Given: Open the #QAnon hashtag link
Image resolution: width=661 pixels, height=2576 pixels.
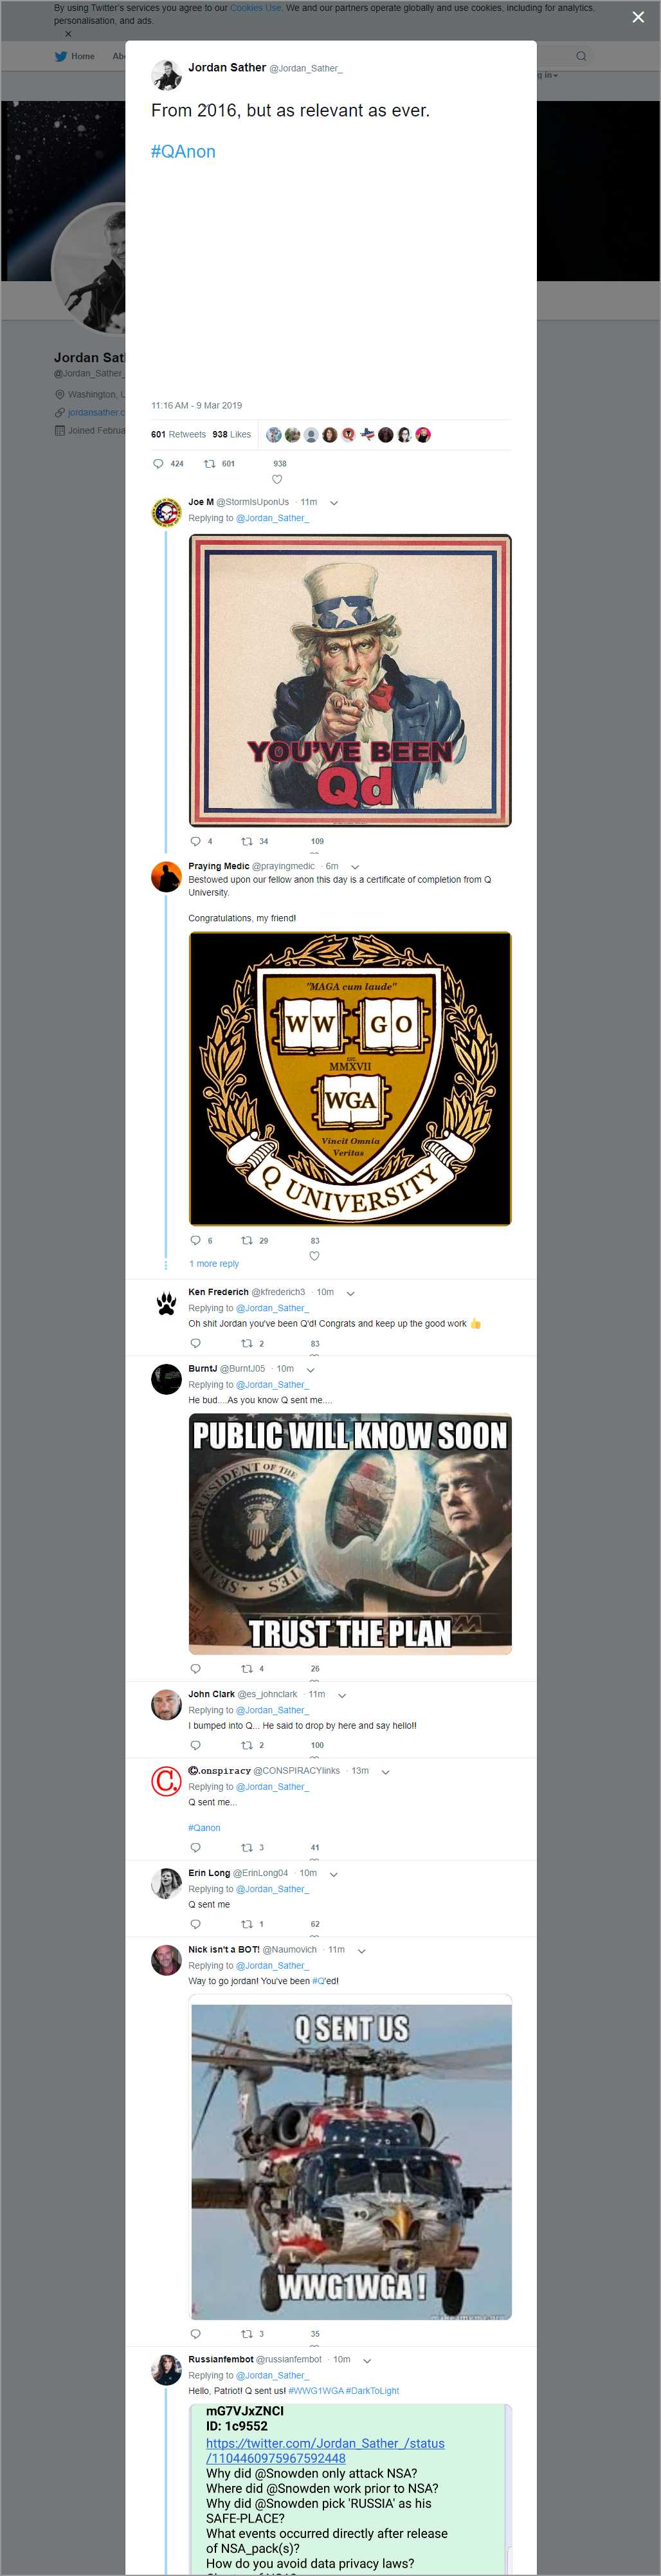Looking at the screenshot, I should (x=183, y=151).
